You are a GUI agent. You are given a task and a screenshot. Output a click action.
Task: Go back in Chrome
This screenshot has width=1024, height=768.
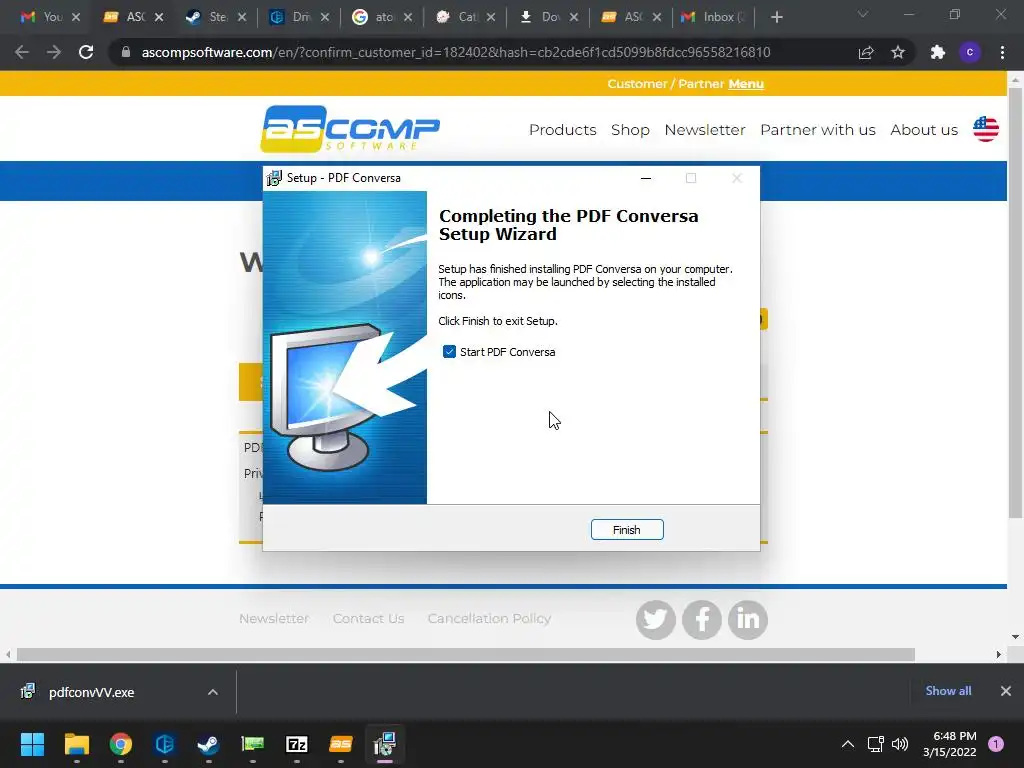tap(22, 52)
